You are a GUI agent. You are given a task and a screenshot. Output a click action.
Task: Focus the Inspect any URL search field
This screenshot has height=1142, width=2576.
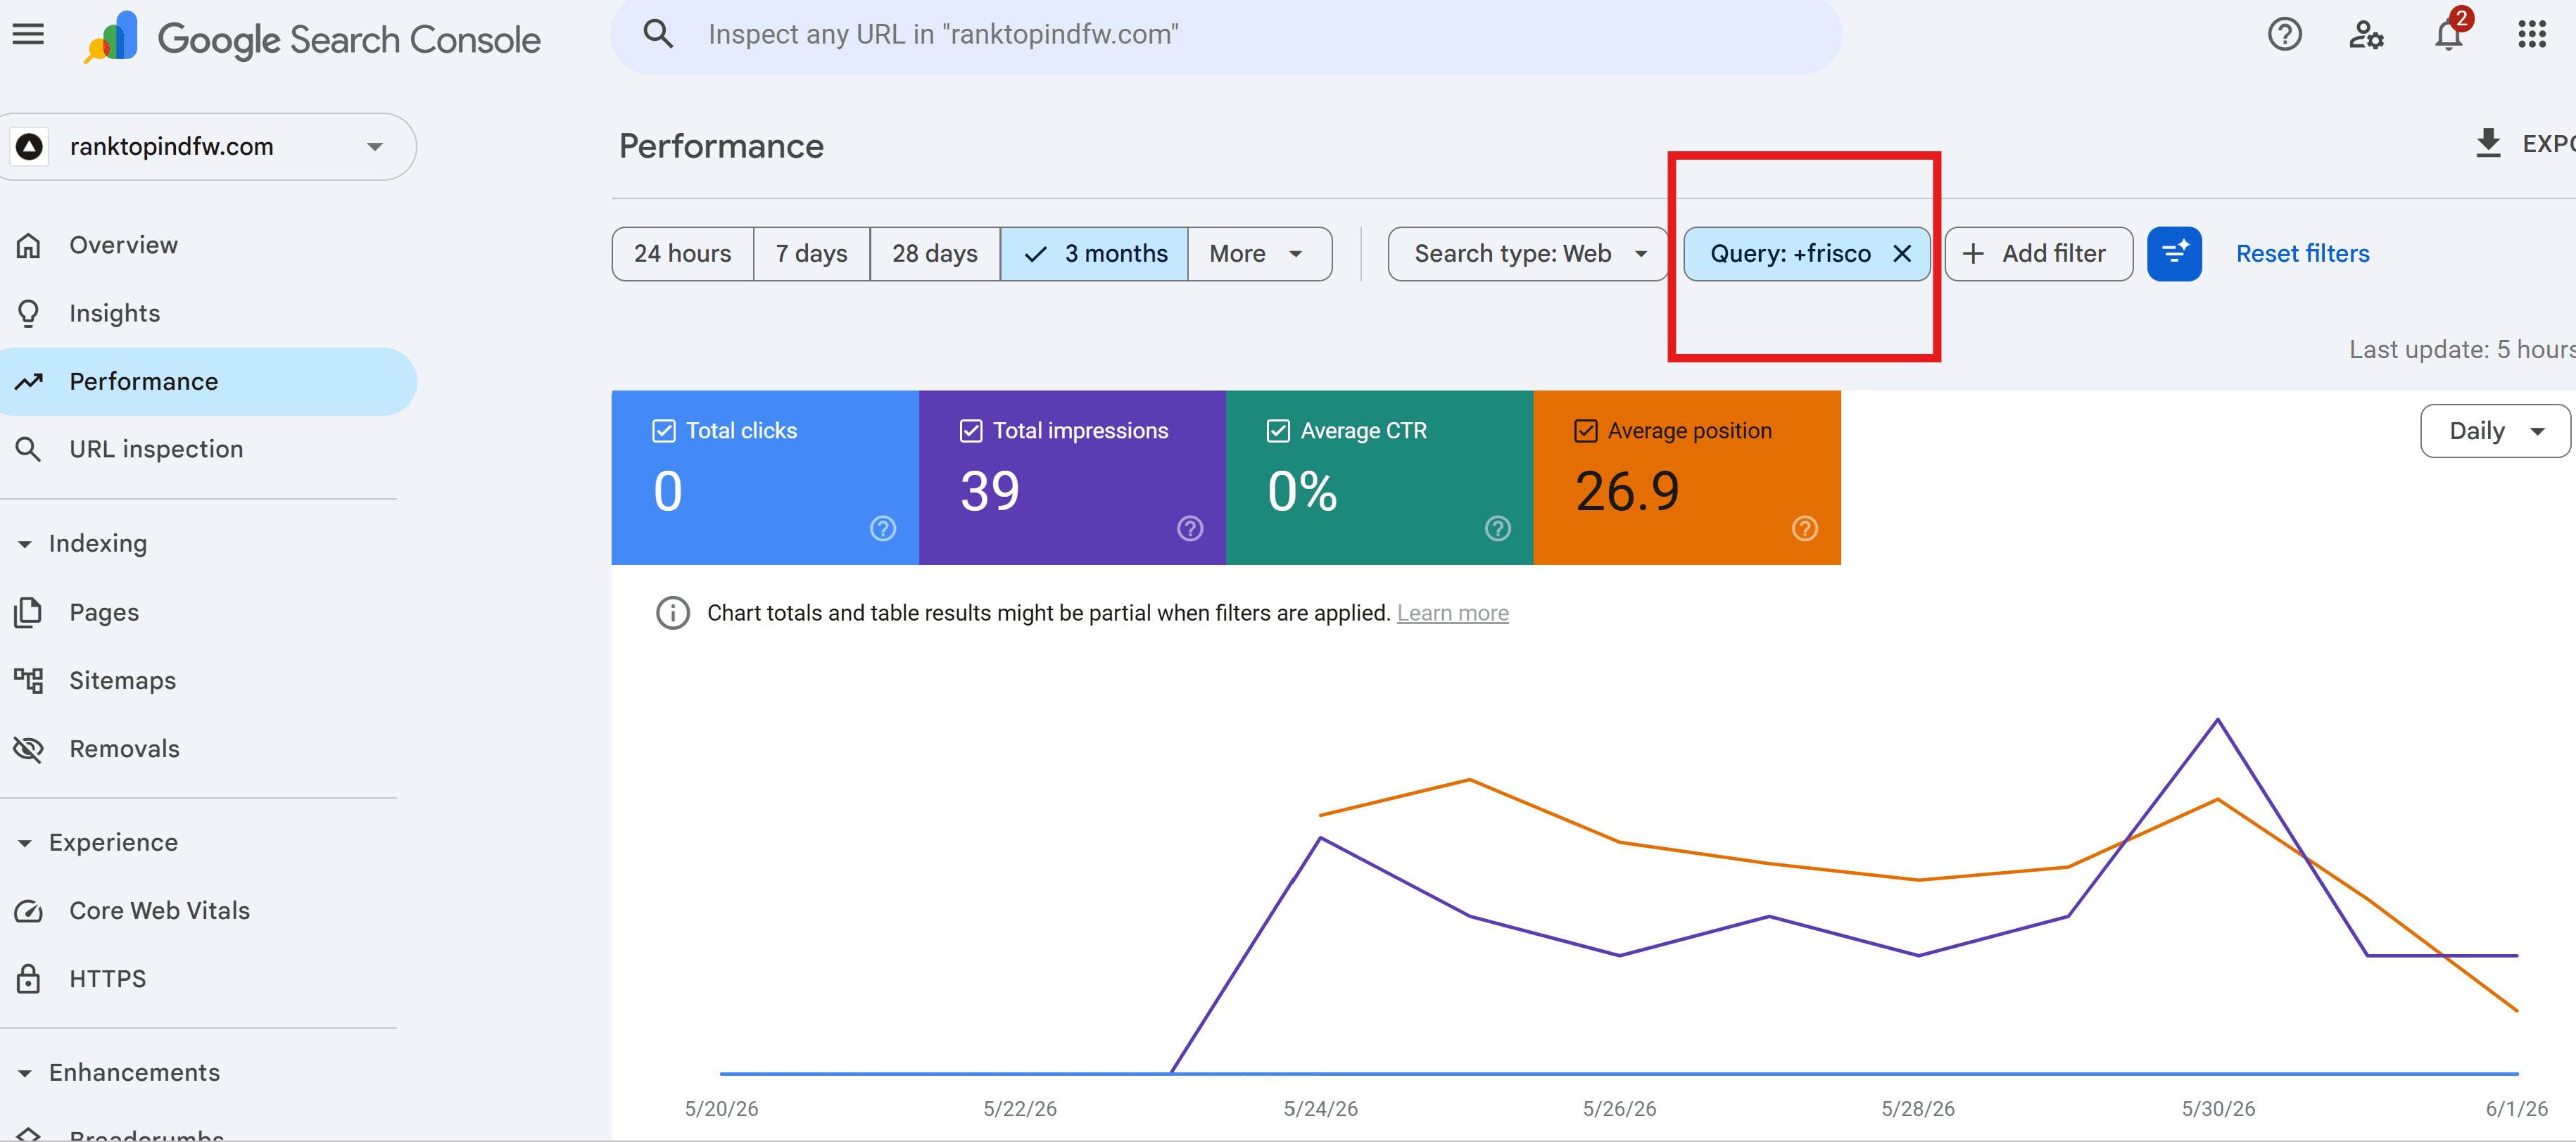point(1226,35)
